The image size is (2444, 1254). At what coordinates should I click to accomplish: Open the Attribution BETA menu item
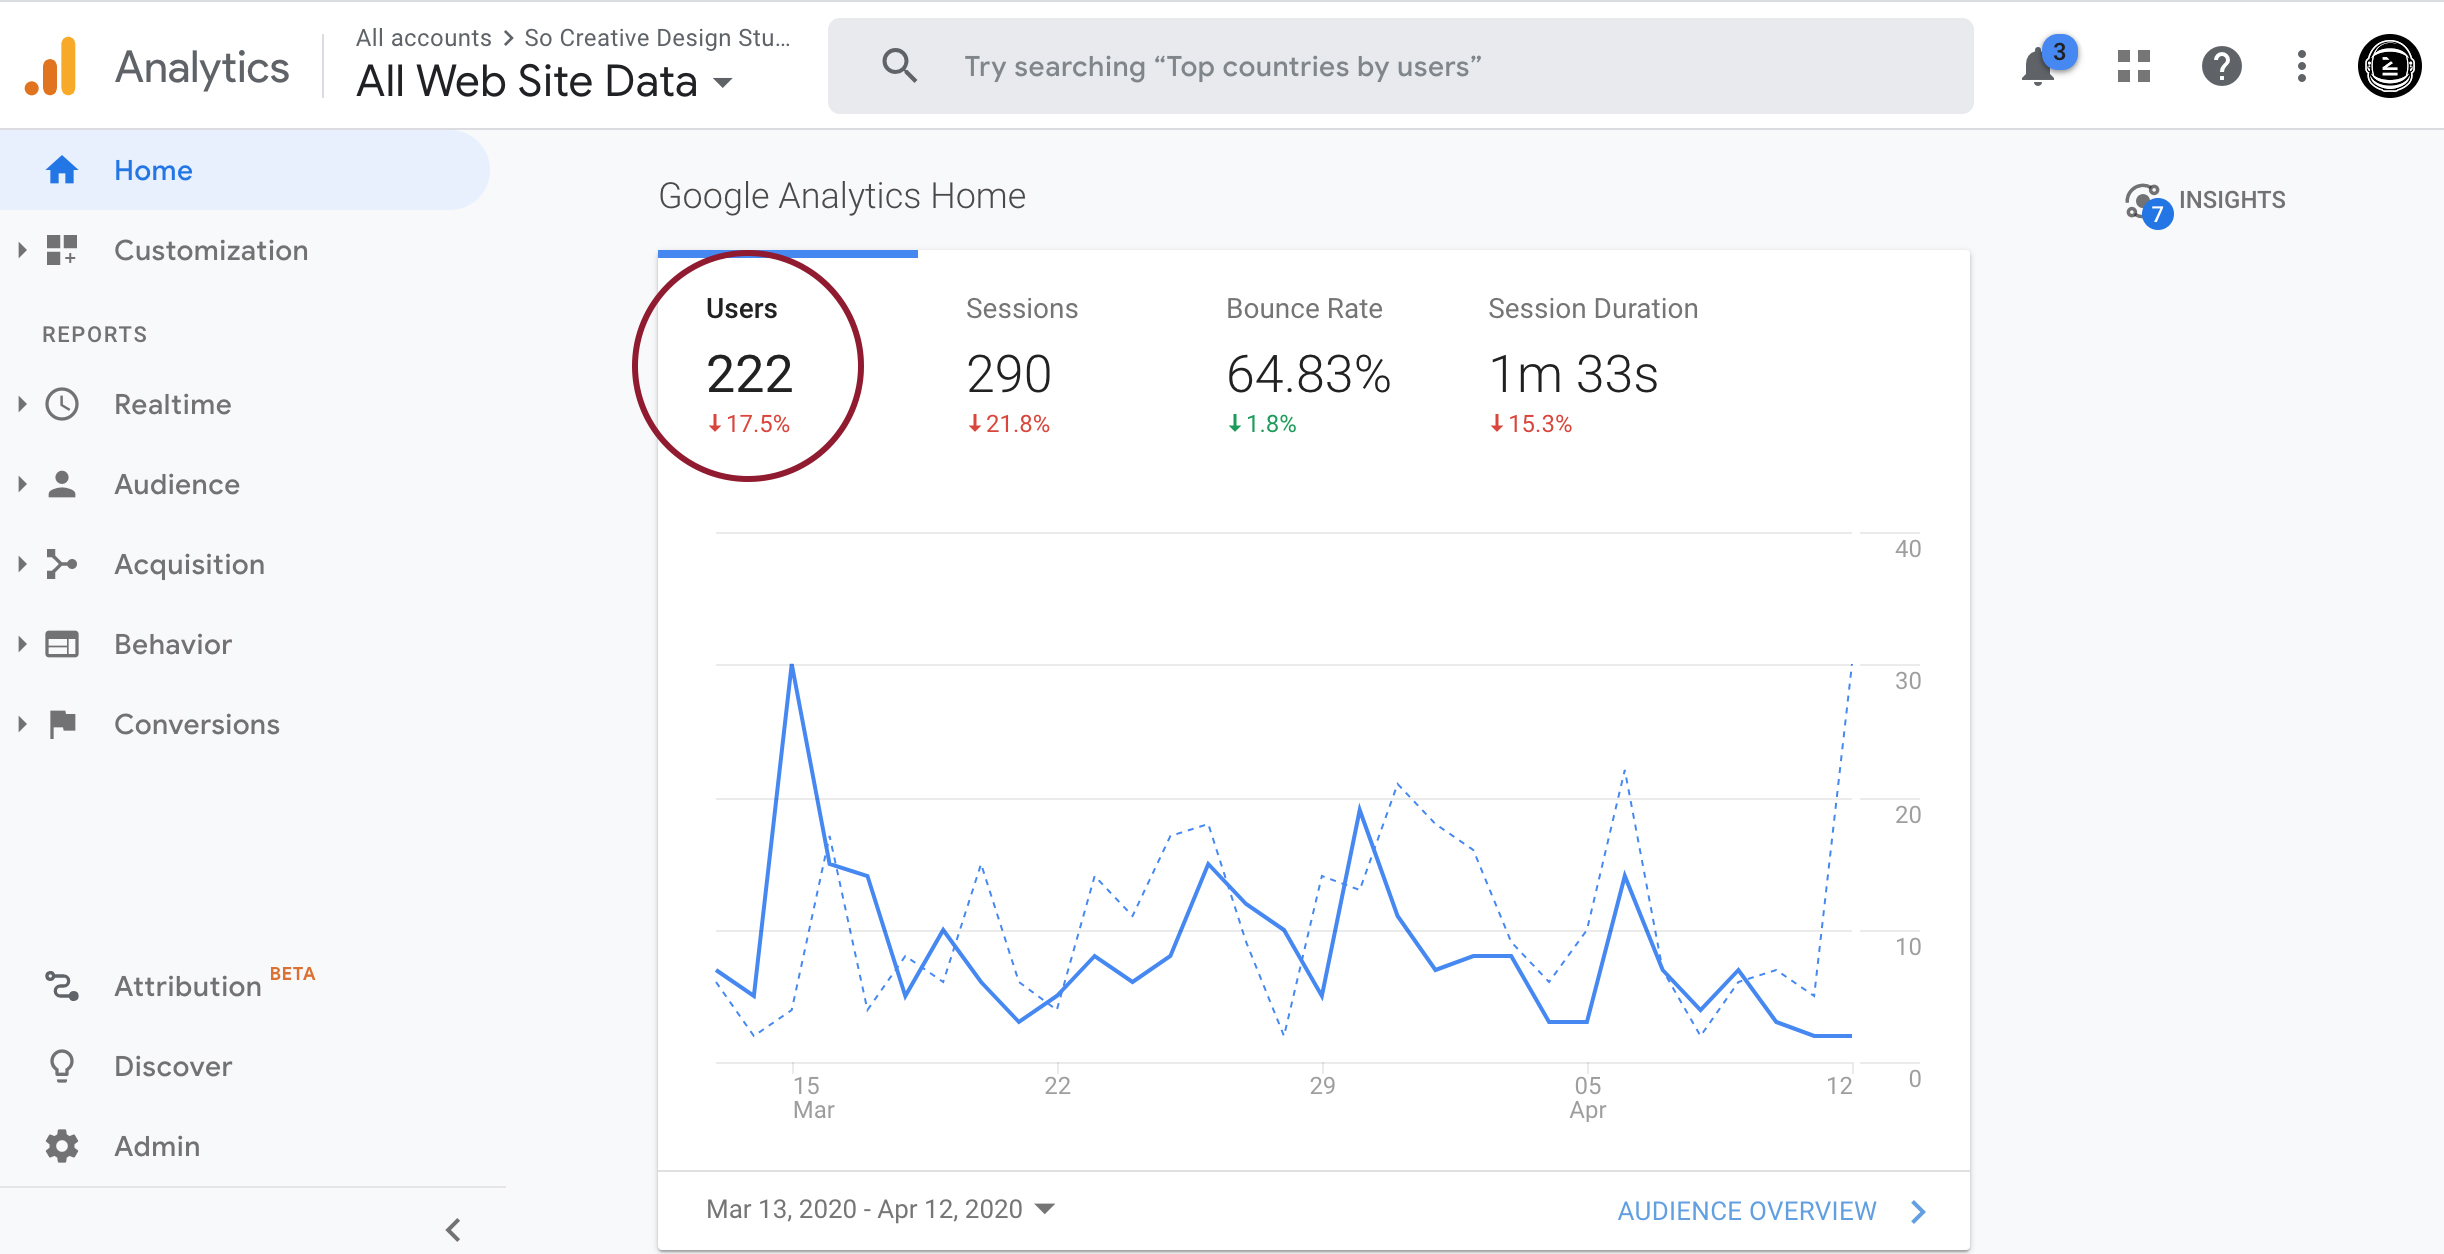[x=214, y=986]
